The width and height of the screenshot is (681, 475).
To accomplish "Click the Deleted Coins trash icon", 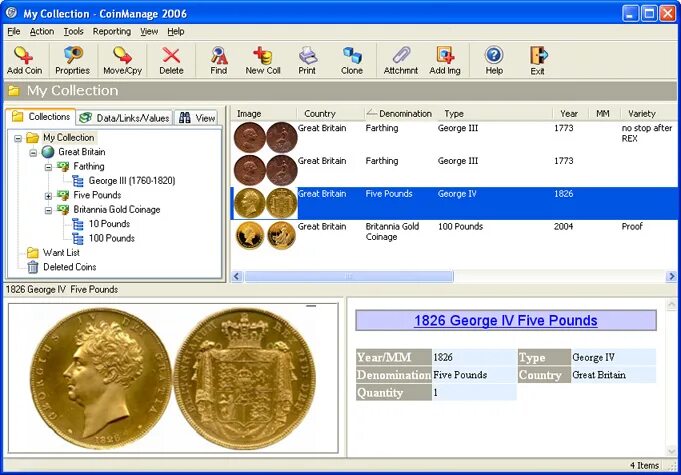I will pyautogui.click(x=33, y=267).
